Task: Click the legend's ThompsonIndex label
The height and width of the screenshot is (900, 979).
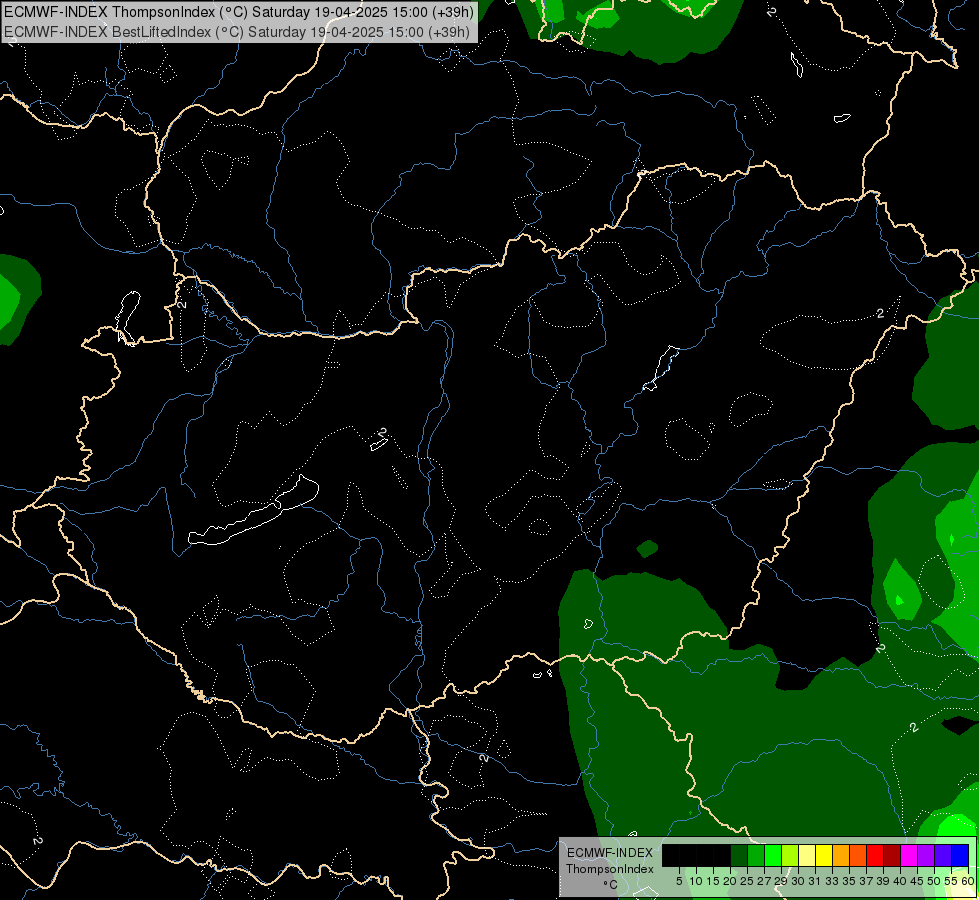Action: 610,869
